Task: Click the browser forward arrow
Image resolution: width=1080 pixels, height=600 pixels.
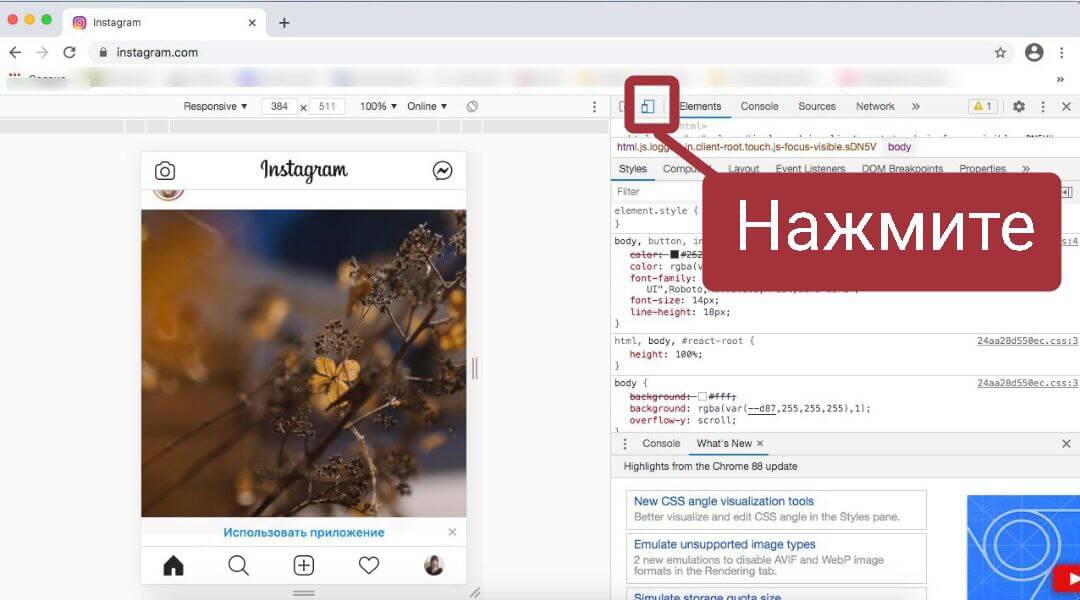Action: (42, 52)
